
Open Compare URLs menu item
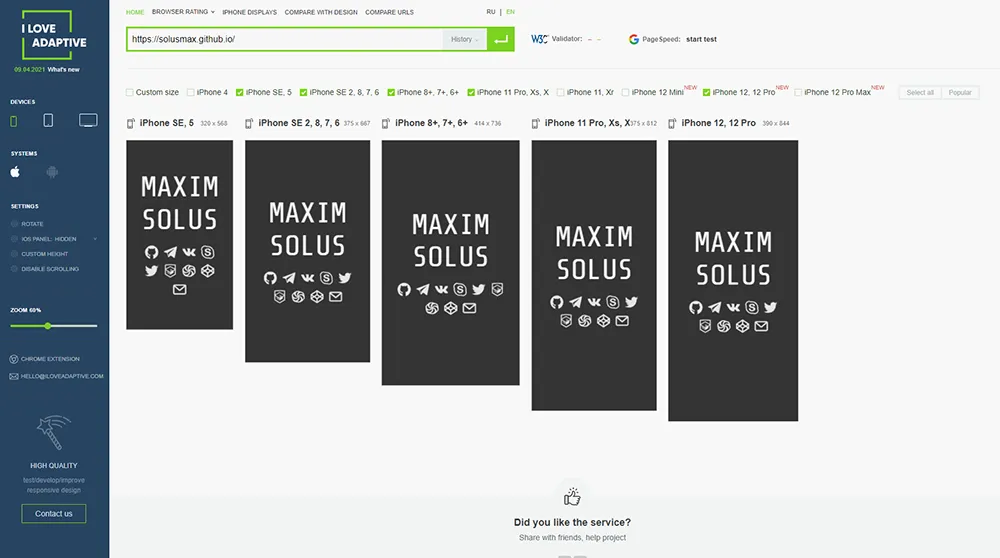[x=389, y=12]
